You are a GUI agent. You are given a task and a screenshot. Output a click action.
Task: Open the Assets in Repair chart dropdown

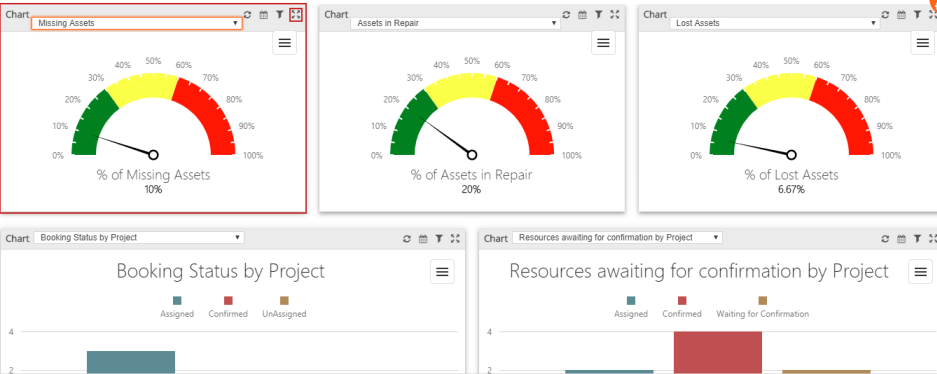click(455, 23)
